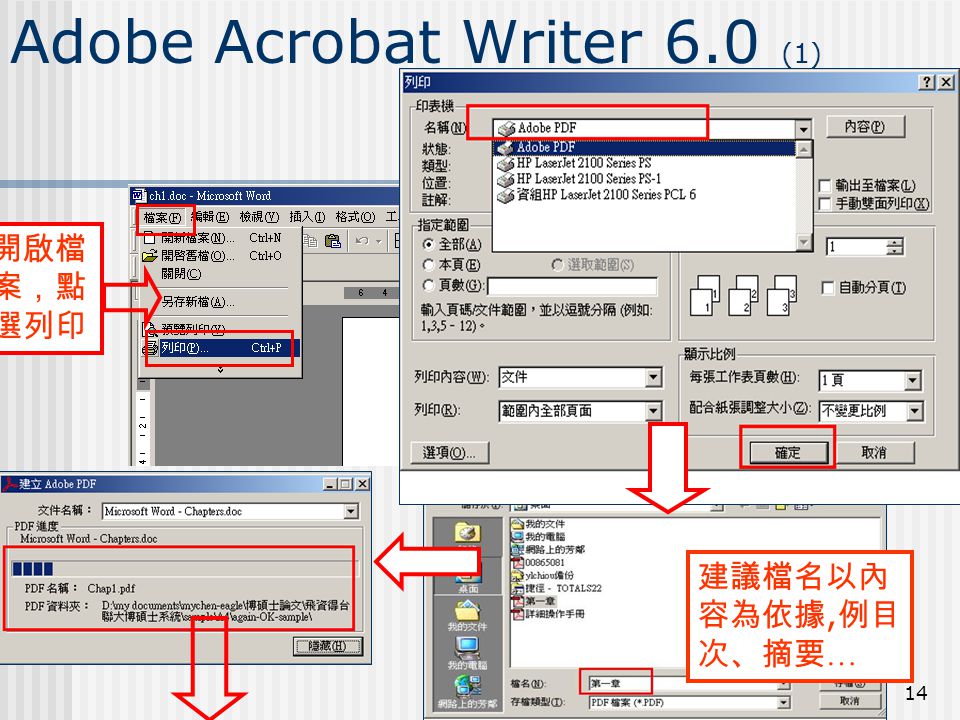Open the printer 名稱 dropdown arrow
The height and width of the screenshot is (720, 960).
[x=803, y=129]
